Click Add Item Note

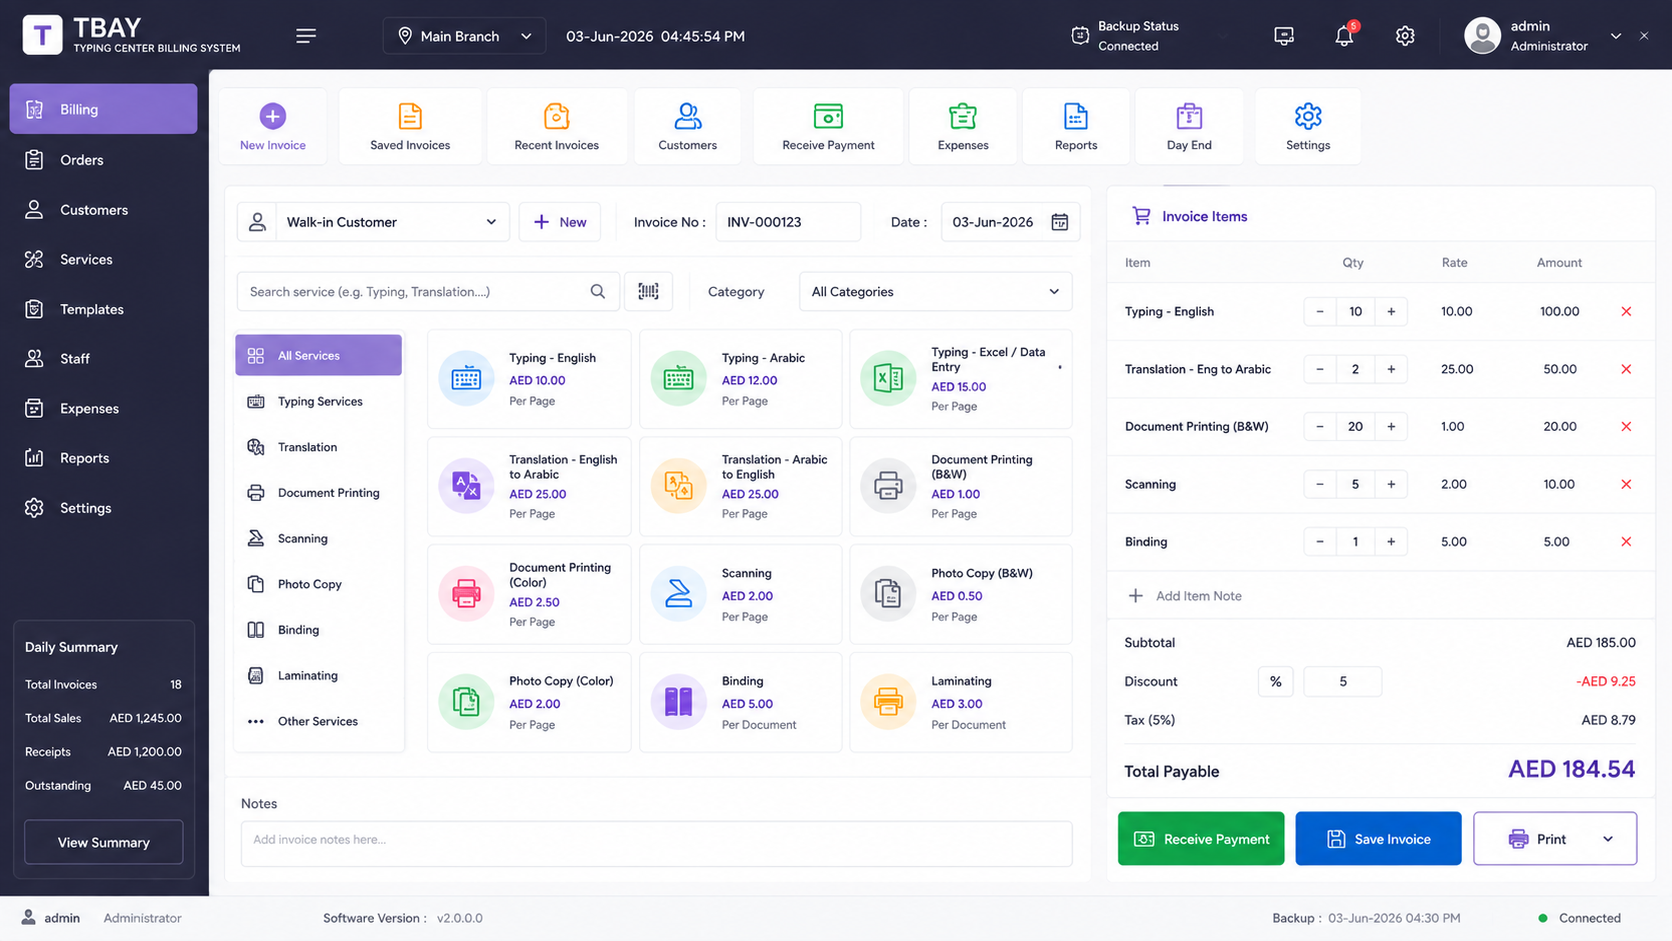1185,596
